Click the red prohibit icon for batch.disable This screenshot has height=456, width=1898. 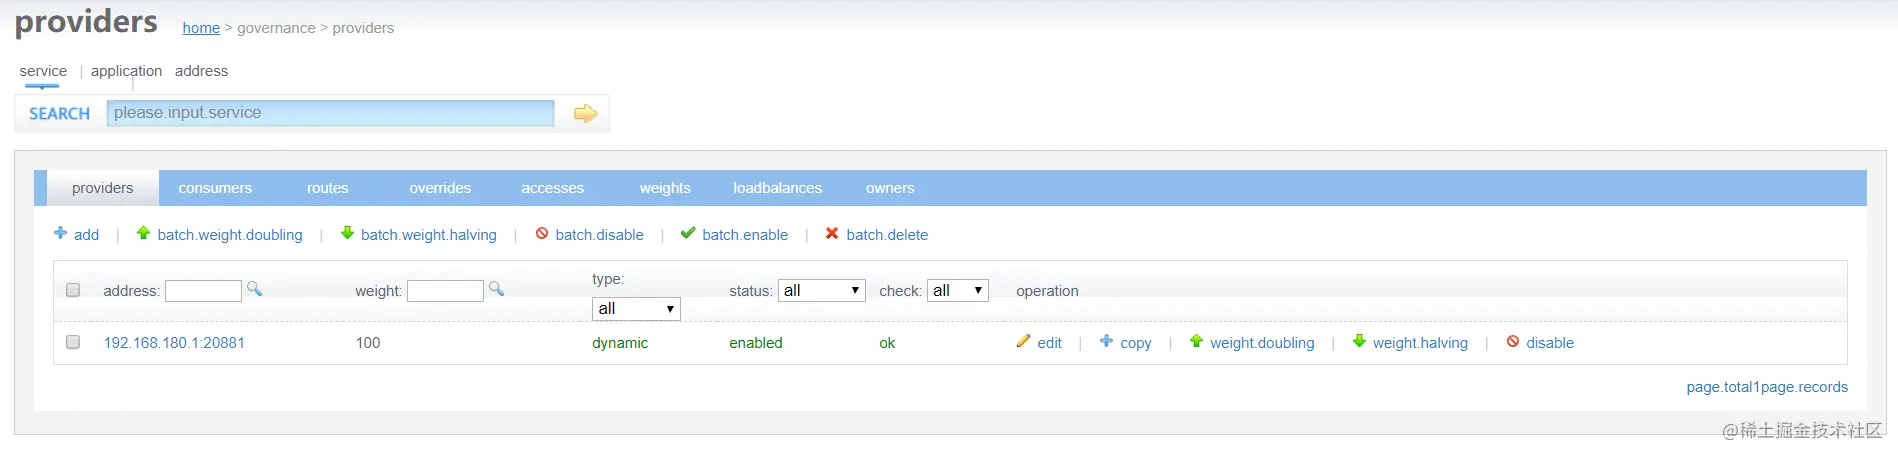[541, 233]
